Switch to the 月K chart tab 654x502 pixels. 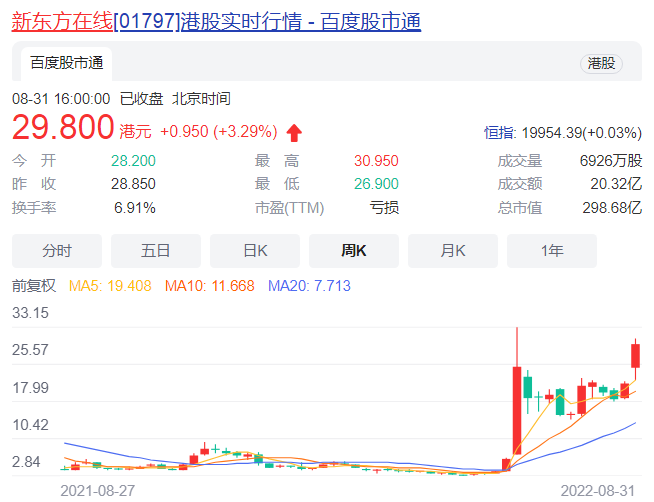point(453,251)
